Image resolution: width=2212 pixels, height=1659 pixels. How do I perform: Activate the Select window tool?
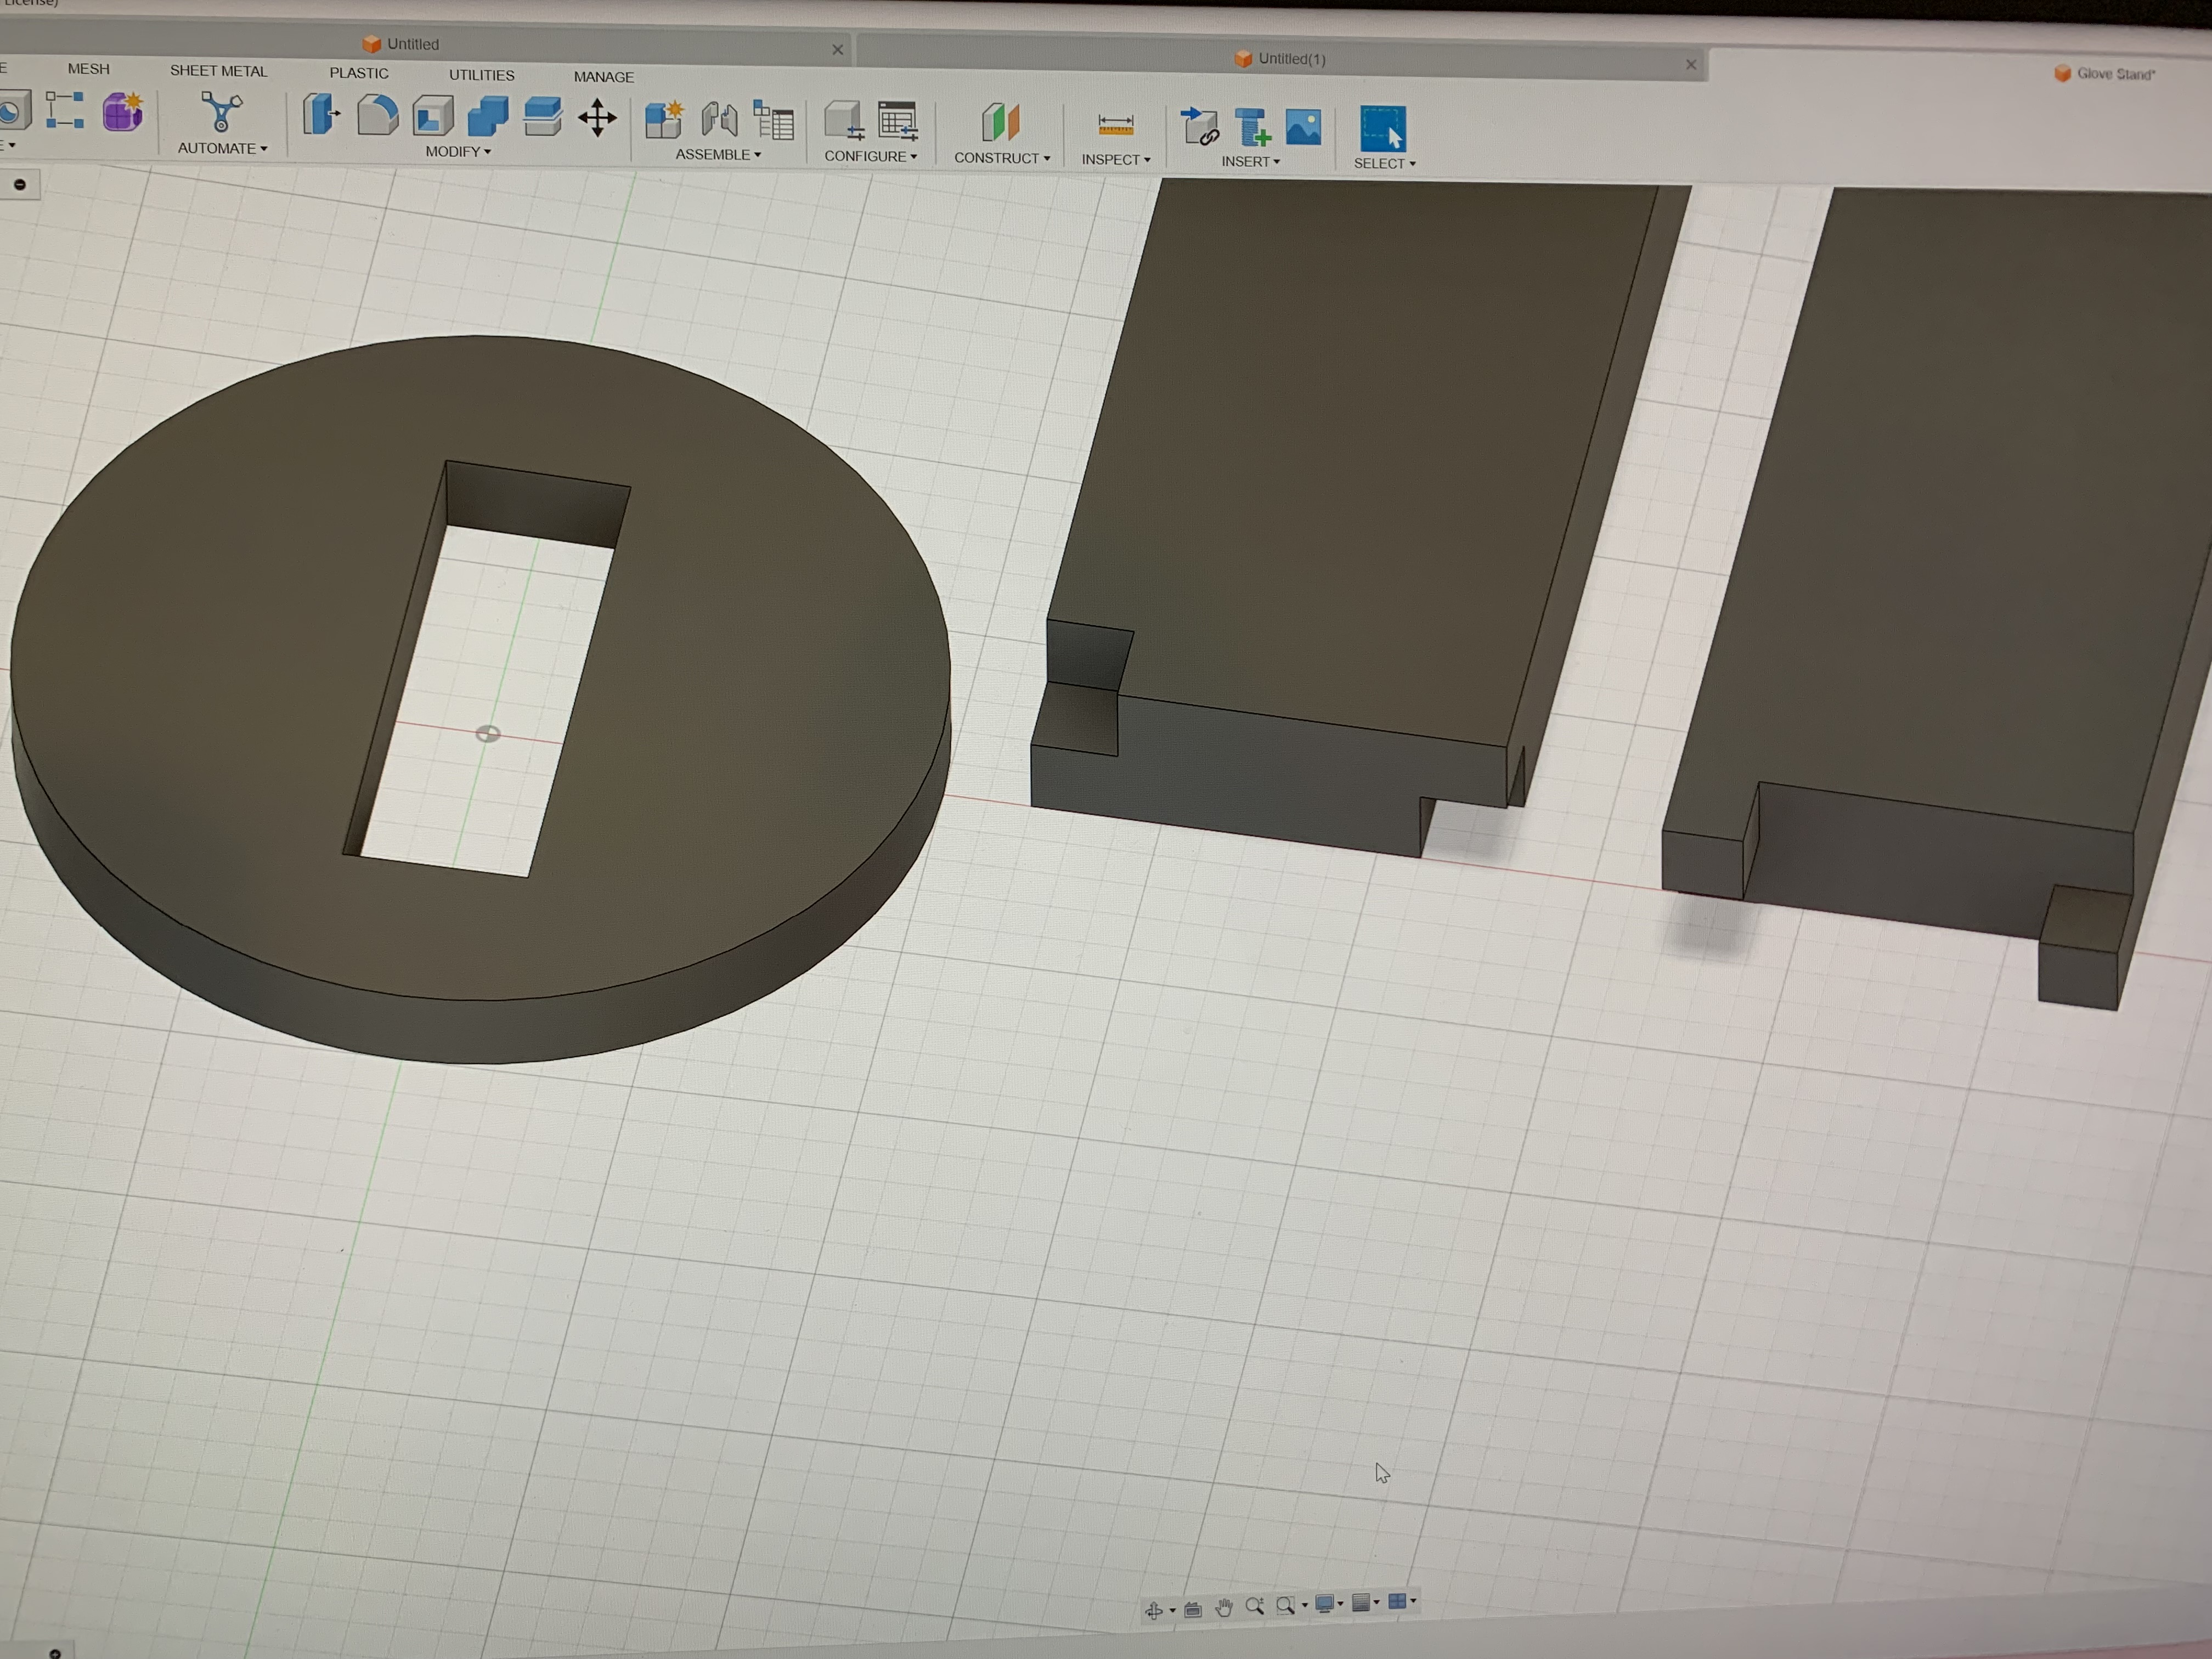pyautogui.click(x=1383, y=129)
